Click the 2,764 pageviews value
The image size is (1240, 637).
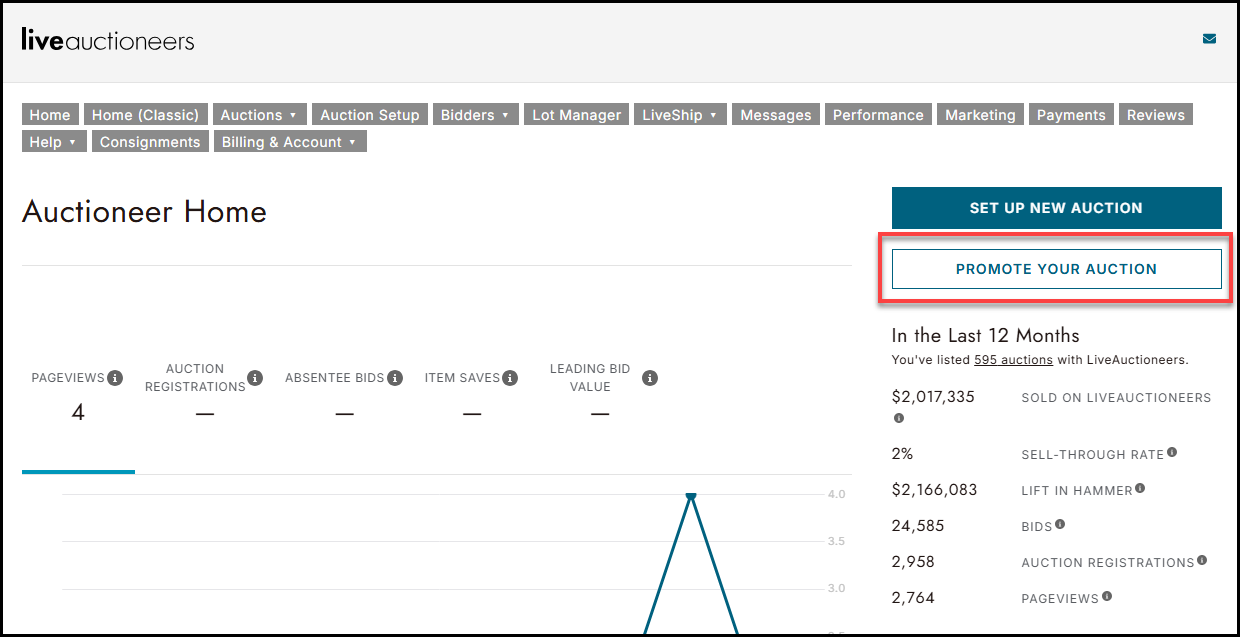click(912, 598)
